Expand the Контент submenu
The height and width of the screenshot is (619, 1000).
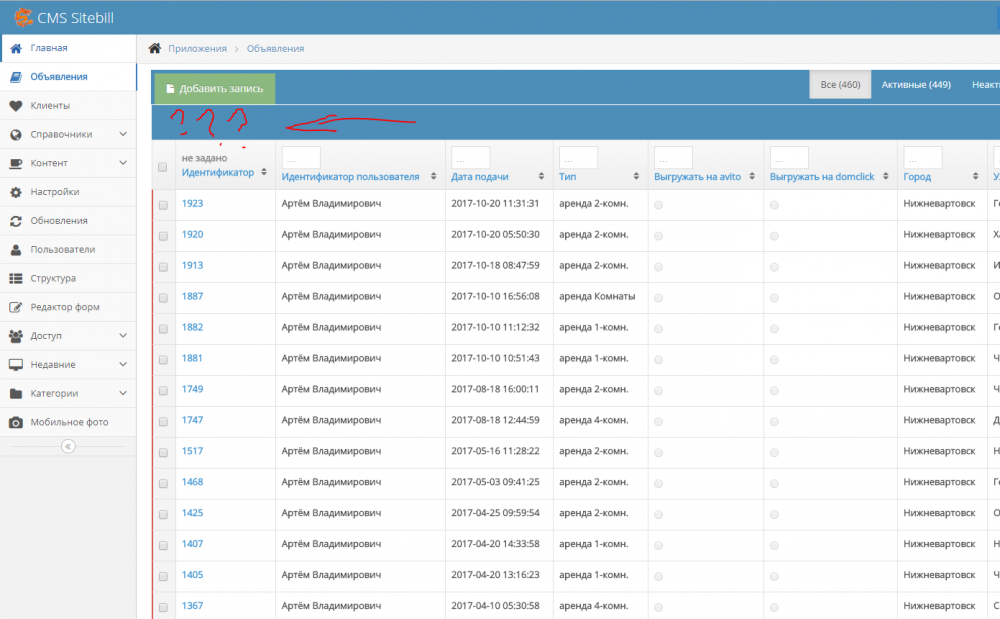click(x=123, y=163)
